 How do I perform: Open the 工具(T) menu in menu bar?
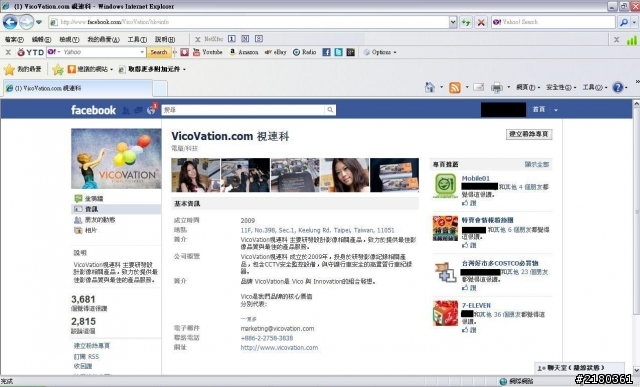(137, 40)
